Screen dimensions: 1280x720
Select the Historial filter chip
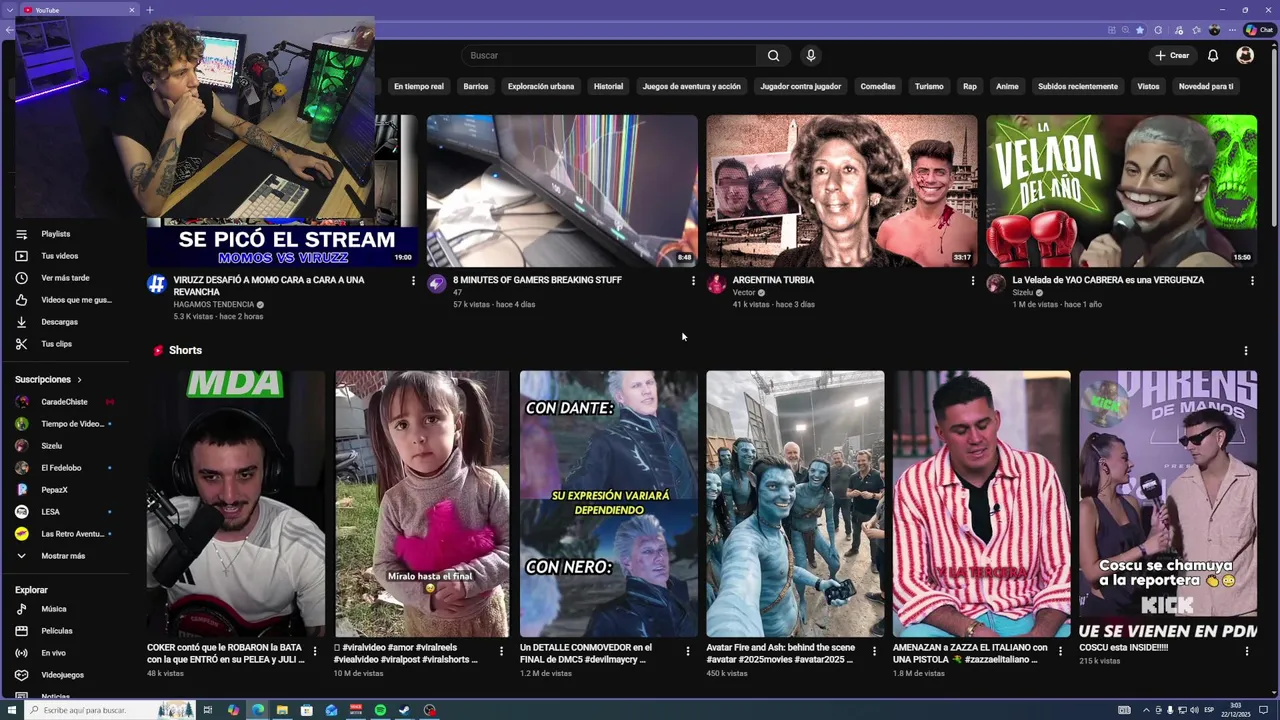coord(608,87)
